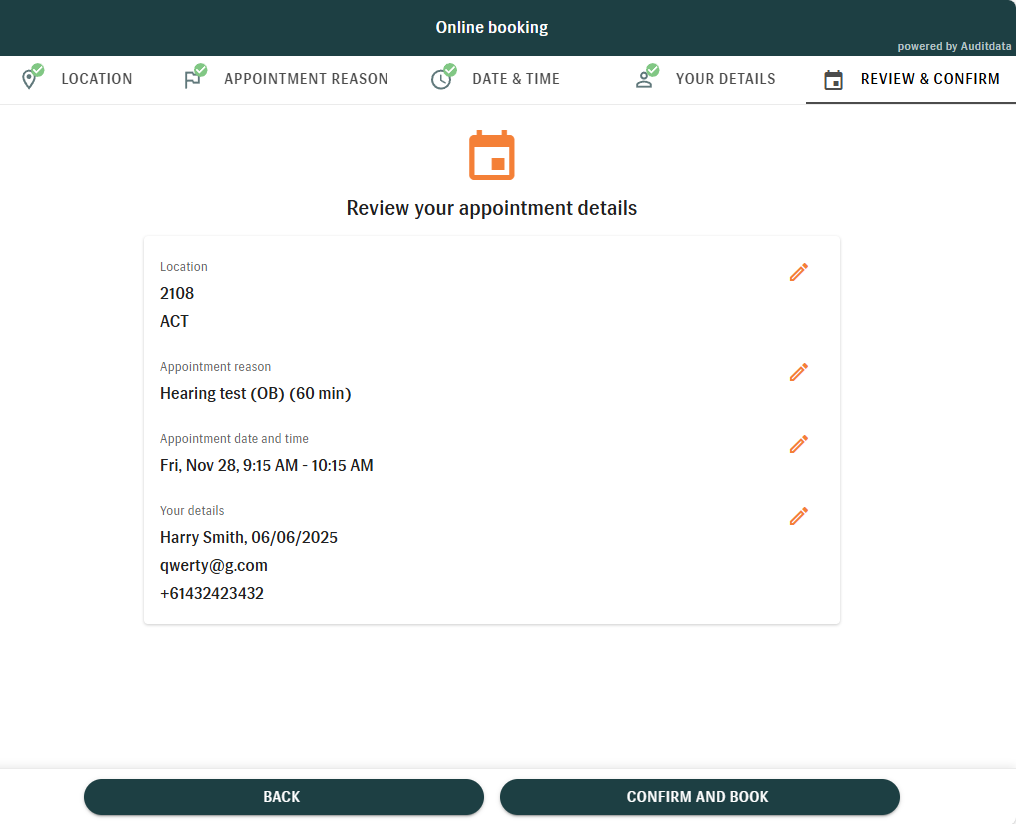Click the large orange calendar icon
Screen dimensions: 1016x824
coord(491,155)
